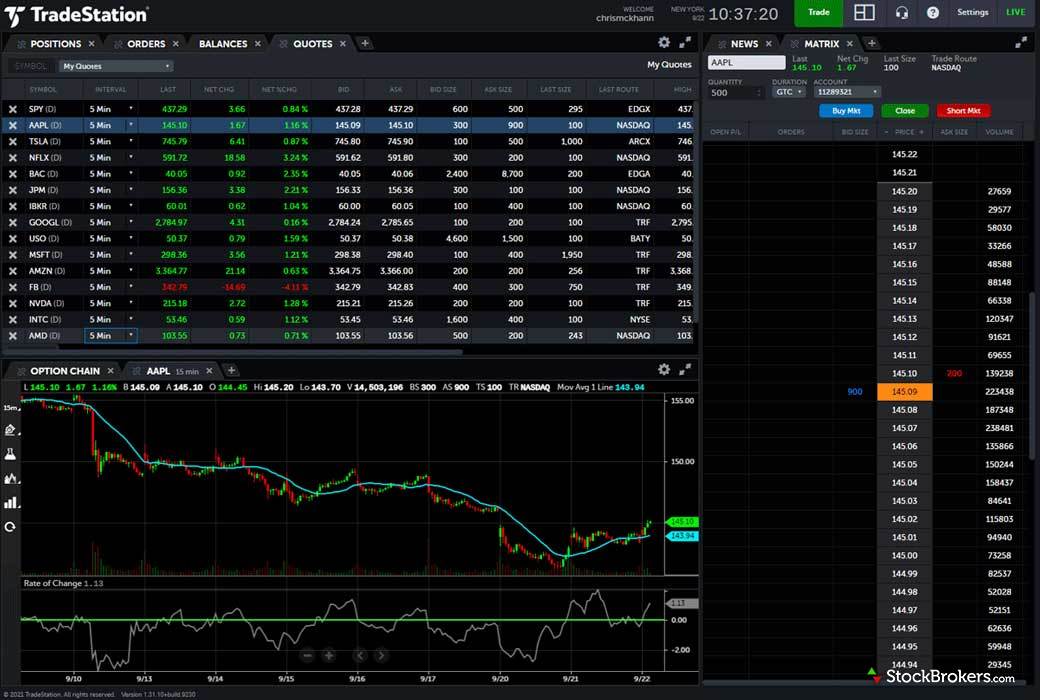Image resolution: width=1040 pixels, height=700 pixels.
Task: Toggle the LIVE trading mode indicator
Action: [x=1015, y=13]
